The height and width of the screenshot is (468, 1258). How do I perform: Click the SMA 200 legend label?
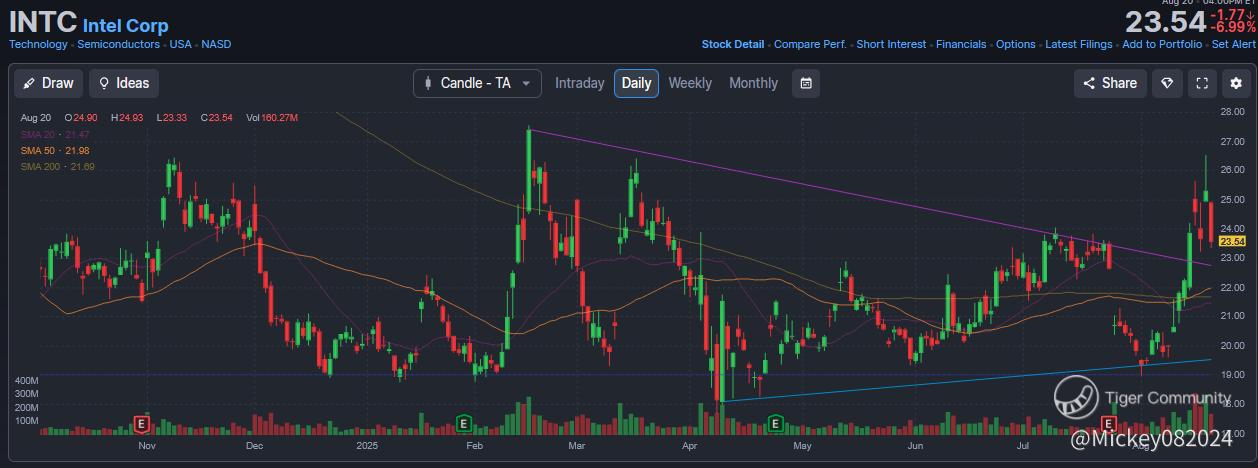pyautogui.click(x=58, y=166)
